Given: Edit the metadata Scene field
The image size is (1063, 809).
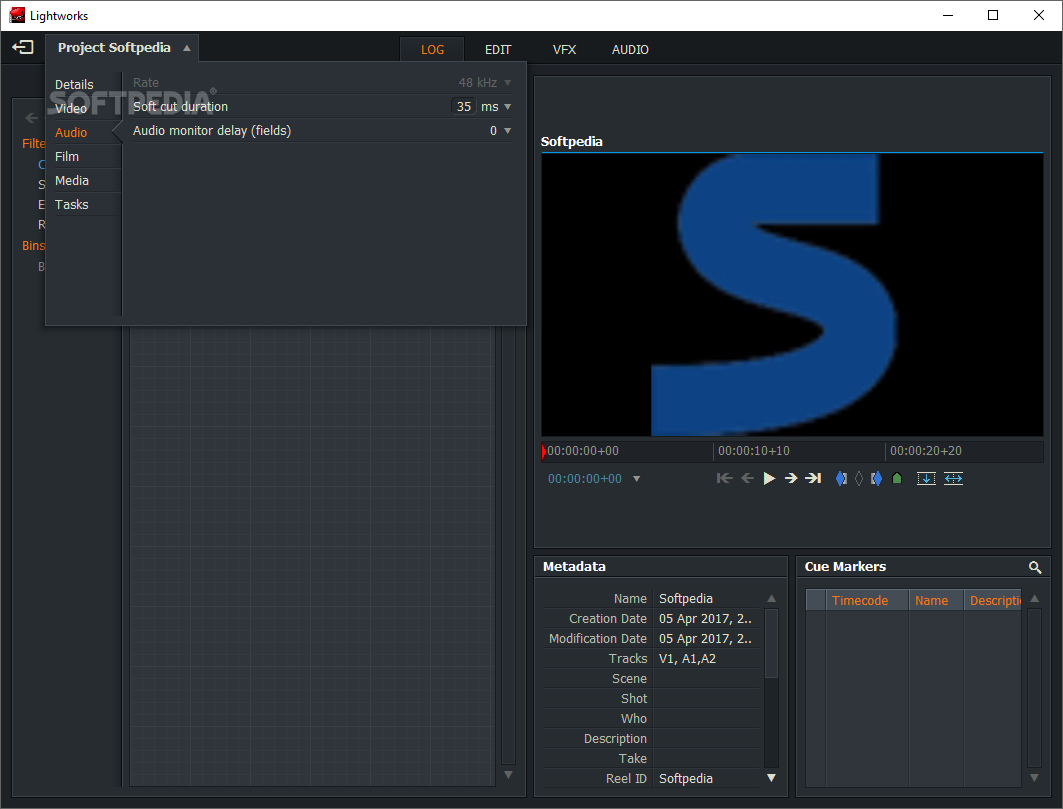Looking at the screenshot, I should pos(708,679).
